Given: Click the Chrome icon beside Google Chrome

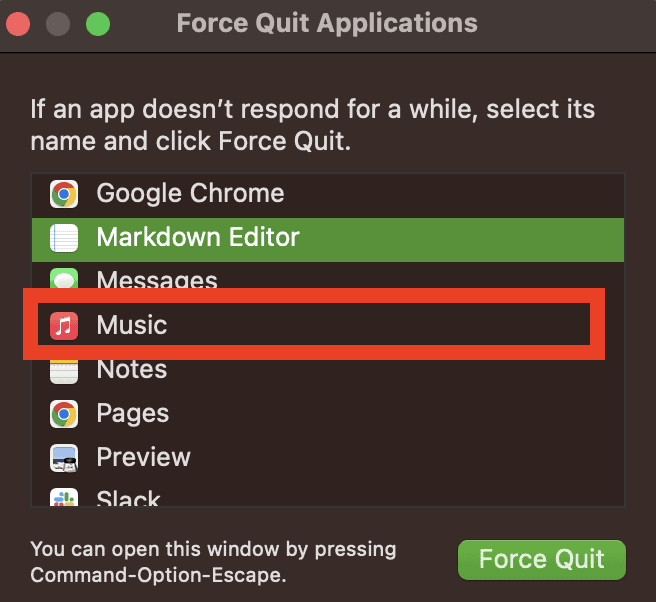Looking at the screenshot, I should [x=64, y=194].
